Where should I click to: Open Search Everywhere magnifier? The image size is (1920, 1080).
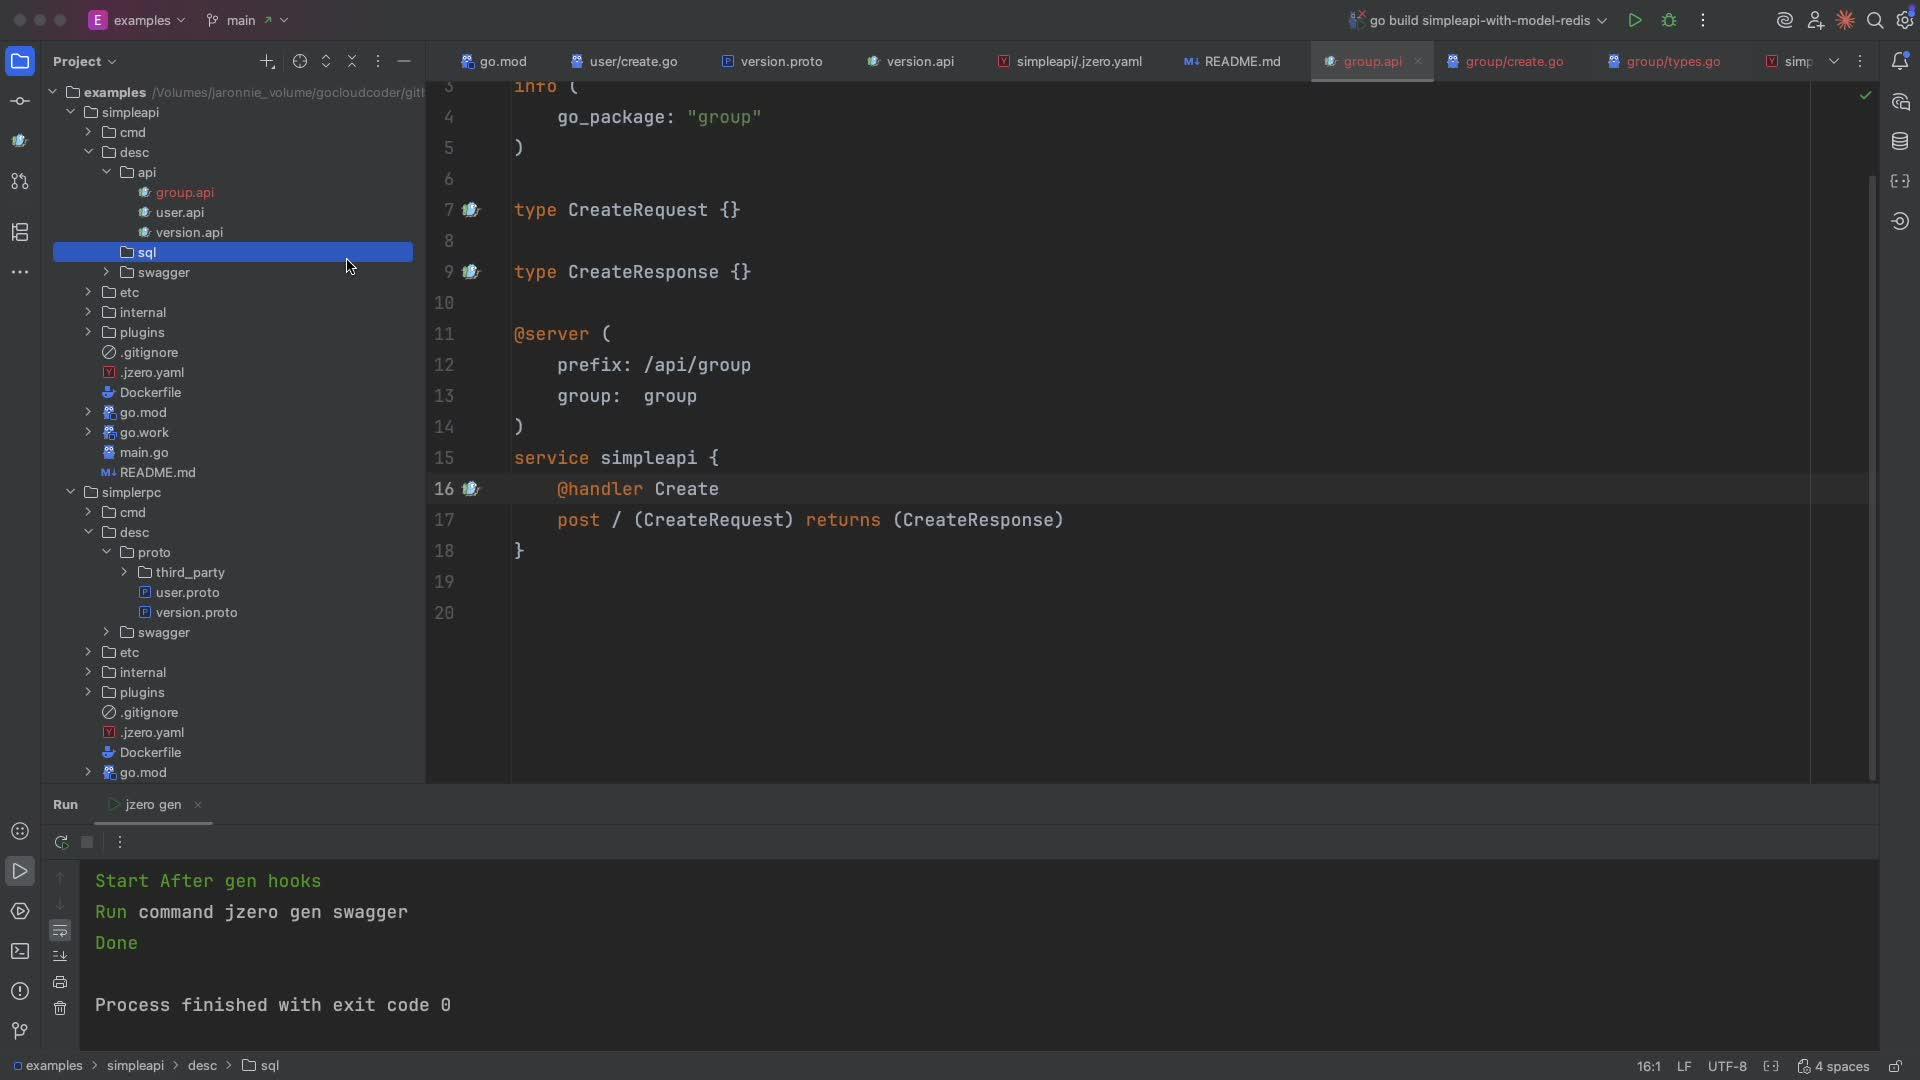tap(1875, 20)
